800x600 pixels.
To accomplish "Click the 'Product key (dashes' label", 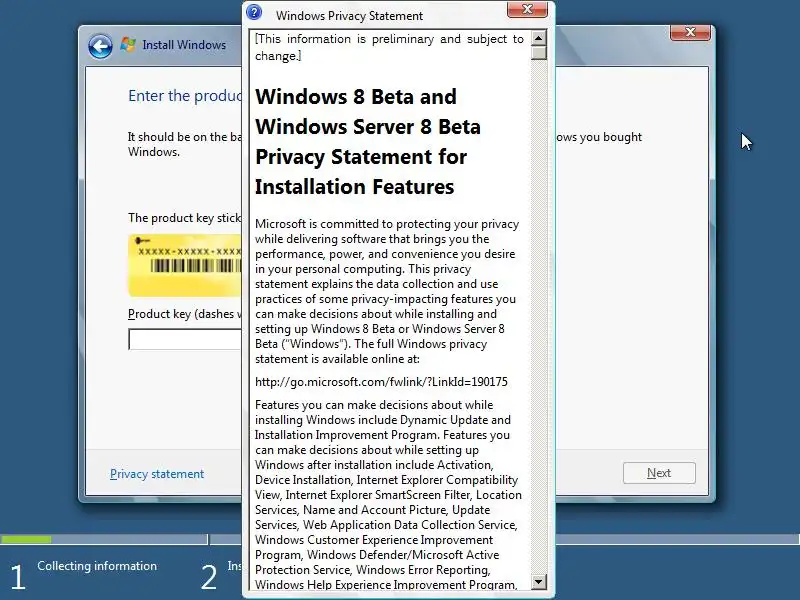I will tap(184, 314).
